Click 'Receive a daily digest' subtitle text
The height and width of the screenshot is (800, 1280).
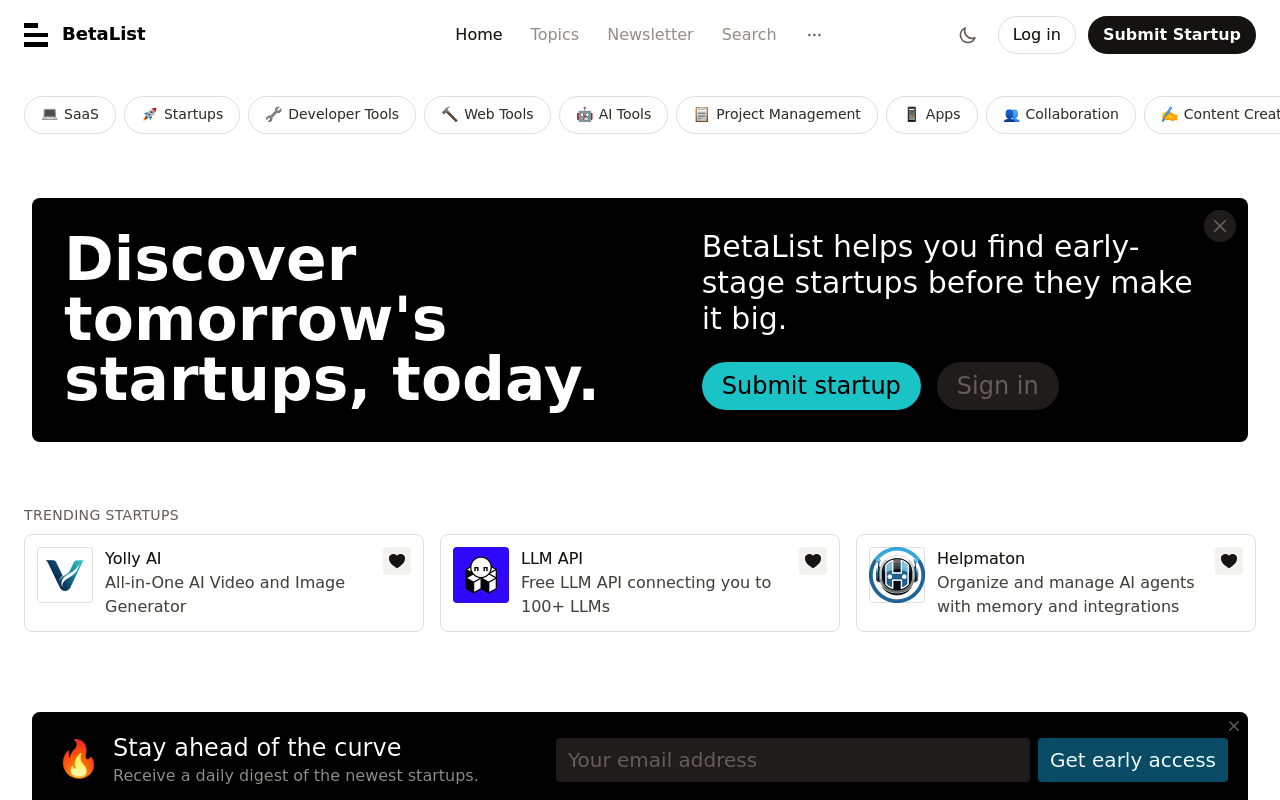tap(296, 776)
